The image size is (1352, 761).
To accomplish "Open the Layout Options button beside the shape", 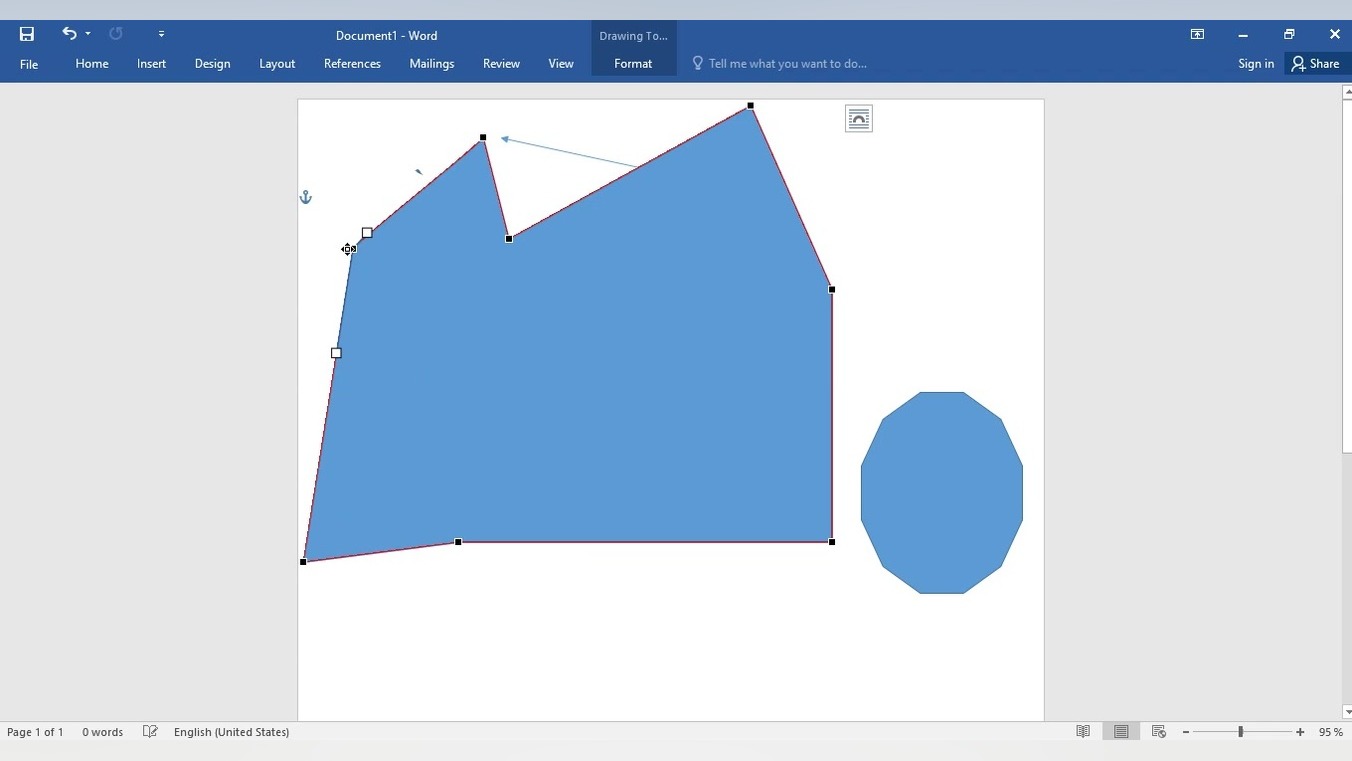I will tap(859, 119).
